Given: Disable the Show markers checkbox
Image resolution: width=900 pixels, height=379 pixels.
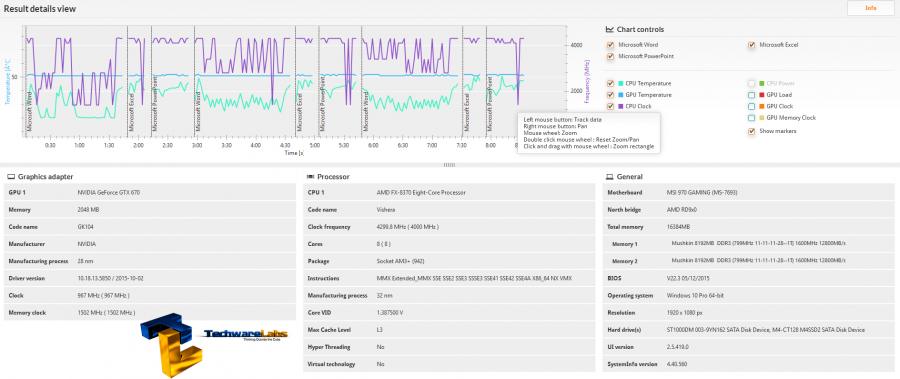Looking at the screenshot, I should [x=751, y=131].
